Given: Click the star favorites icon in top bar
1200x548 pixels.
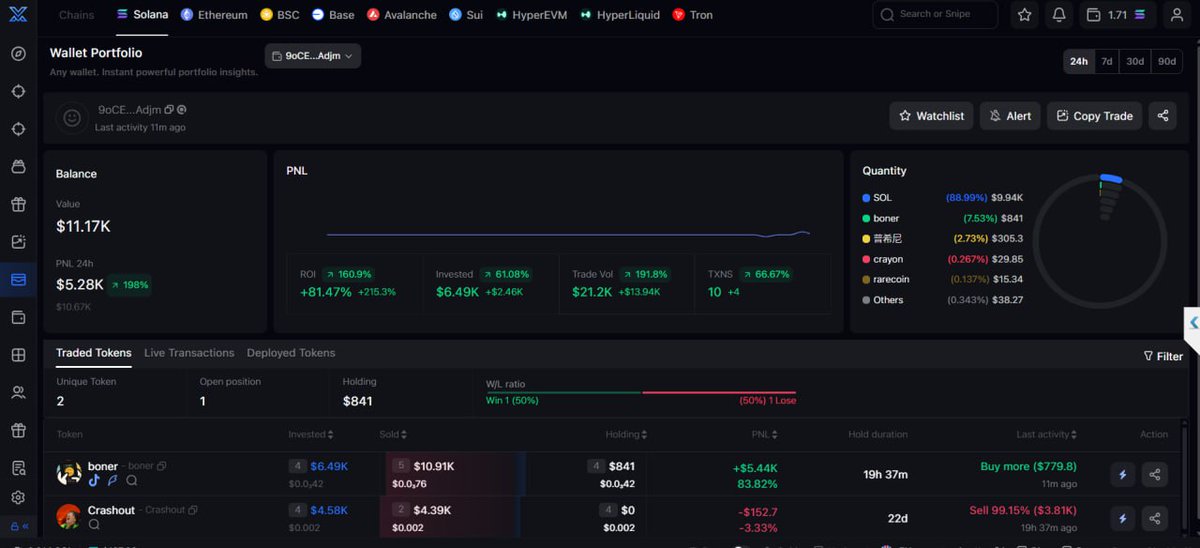Looking at the screenshot, I should [1024, 15].
